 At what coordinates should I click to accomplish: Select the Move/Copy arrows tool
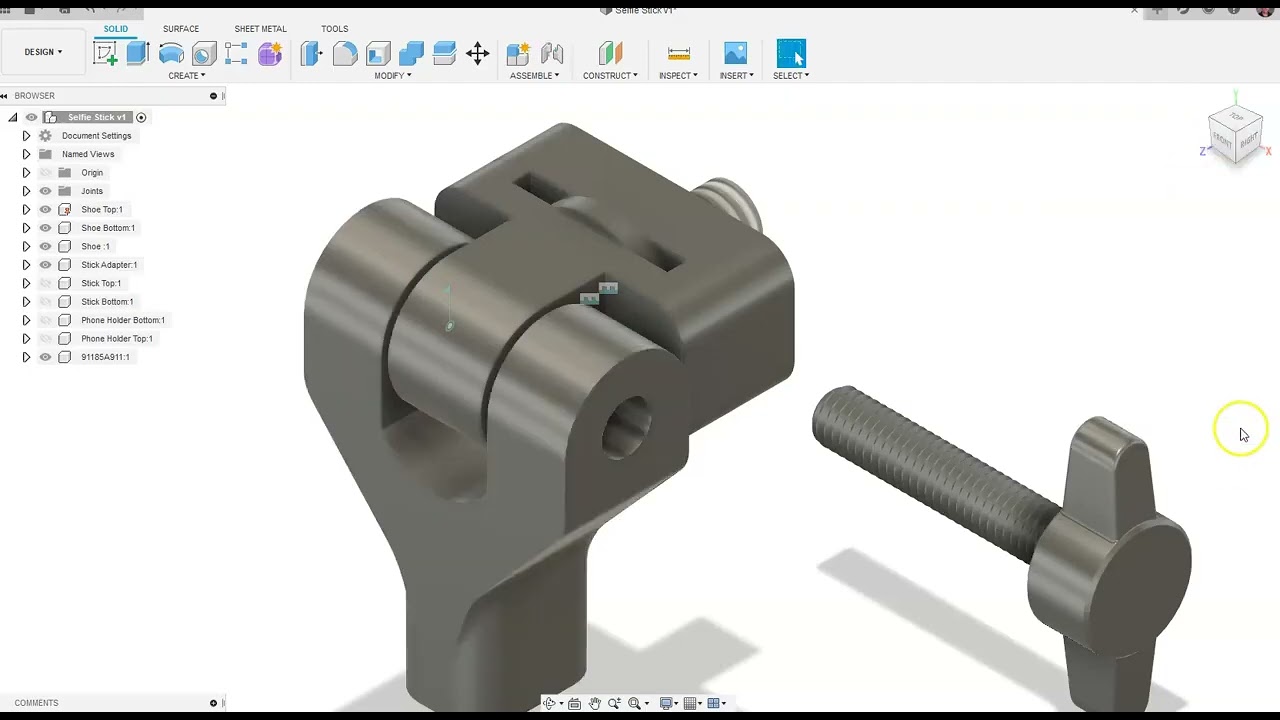[x=478, y=53]
